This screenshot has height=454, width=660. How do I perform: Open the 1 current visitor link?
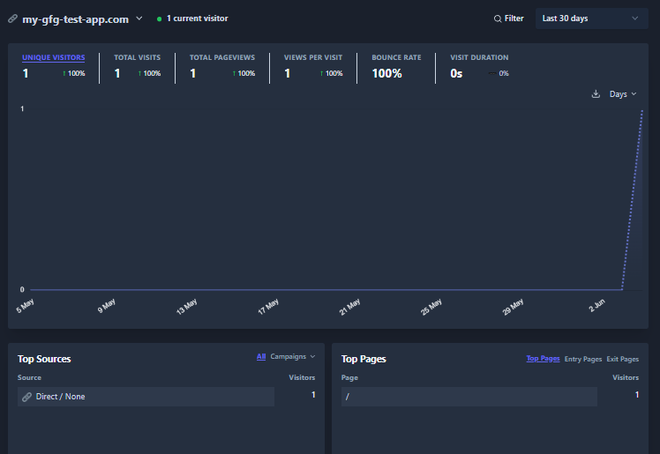[x=197, y=19]
